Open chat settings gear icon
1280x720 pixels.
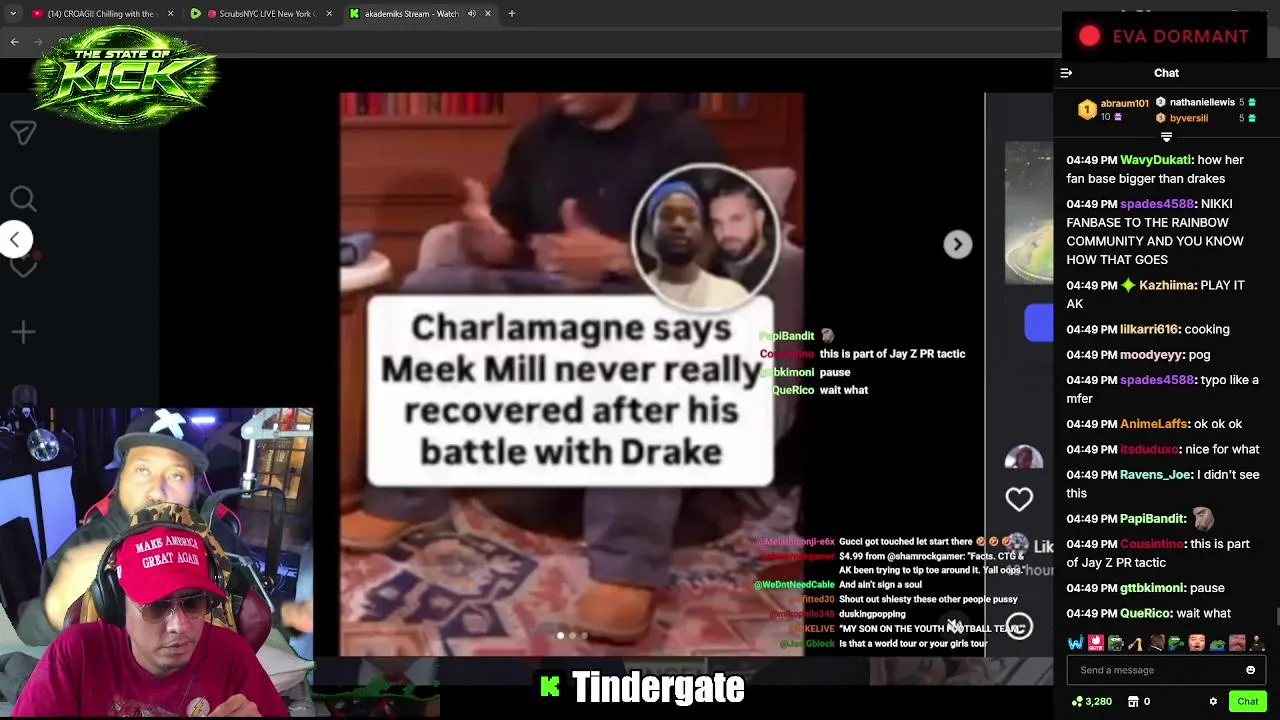pyautogui.click(x=1213, y=701)
